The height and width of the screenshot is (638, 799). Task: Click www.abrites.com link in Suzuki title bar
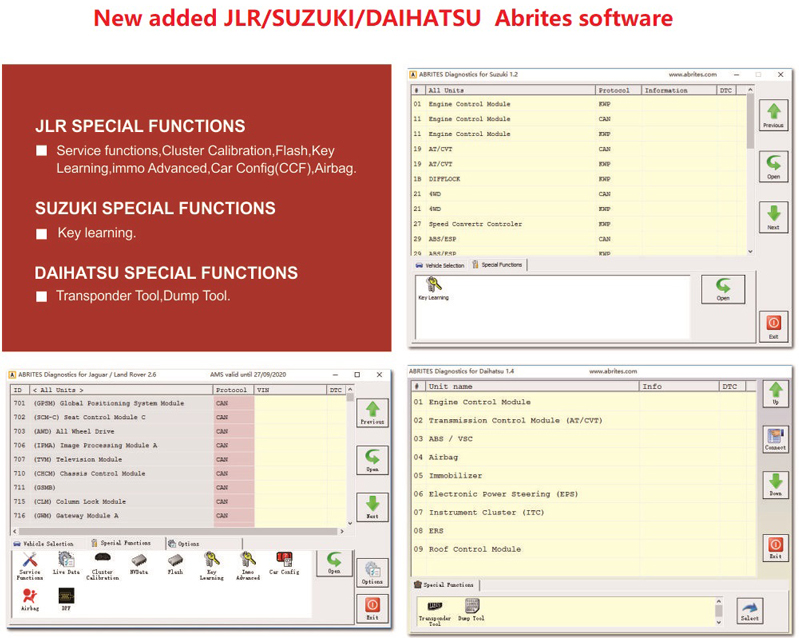[x=693, y=74]
